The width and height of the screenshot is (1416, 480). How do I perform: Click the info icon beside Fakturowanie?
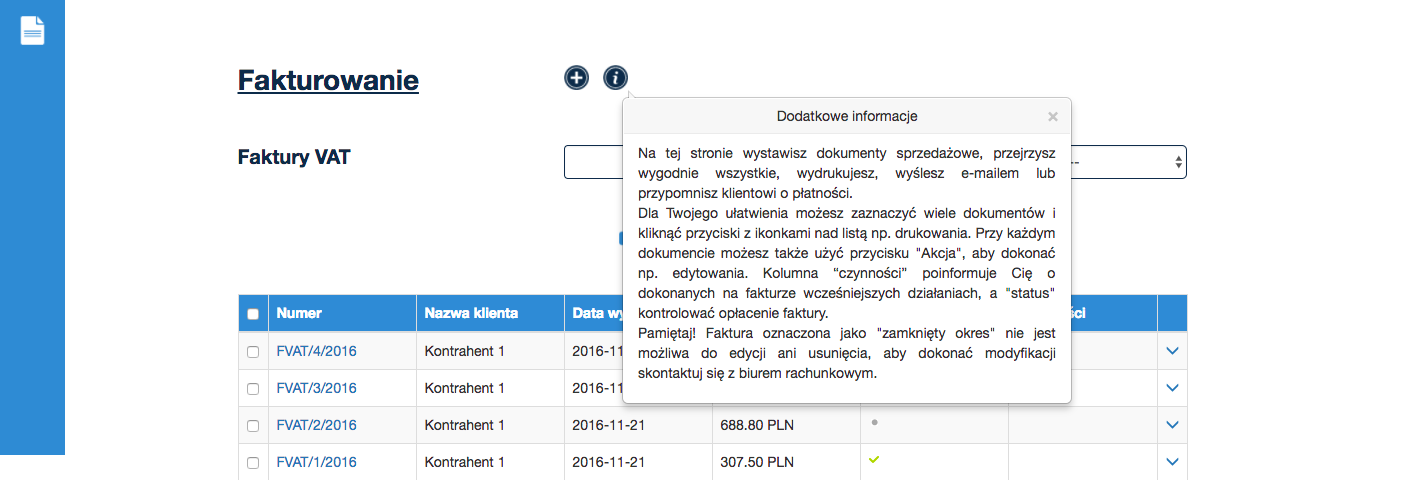pyautogui.click(x=616, y=77)
